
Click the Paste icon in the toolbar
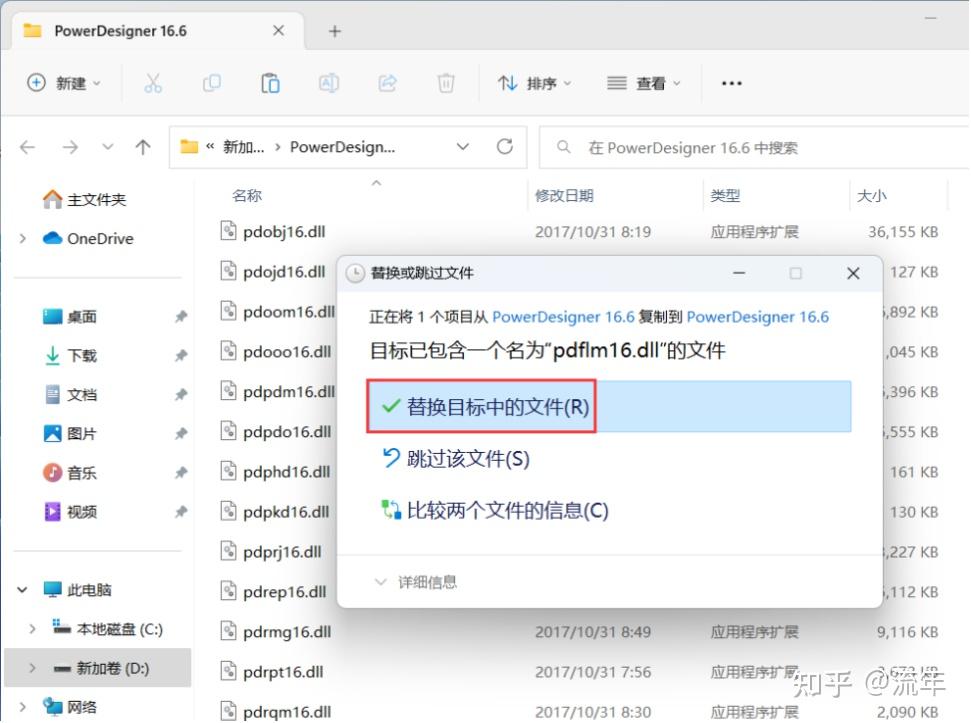(270, 83)
